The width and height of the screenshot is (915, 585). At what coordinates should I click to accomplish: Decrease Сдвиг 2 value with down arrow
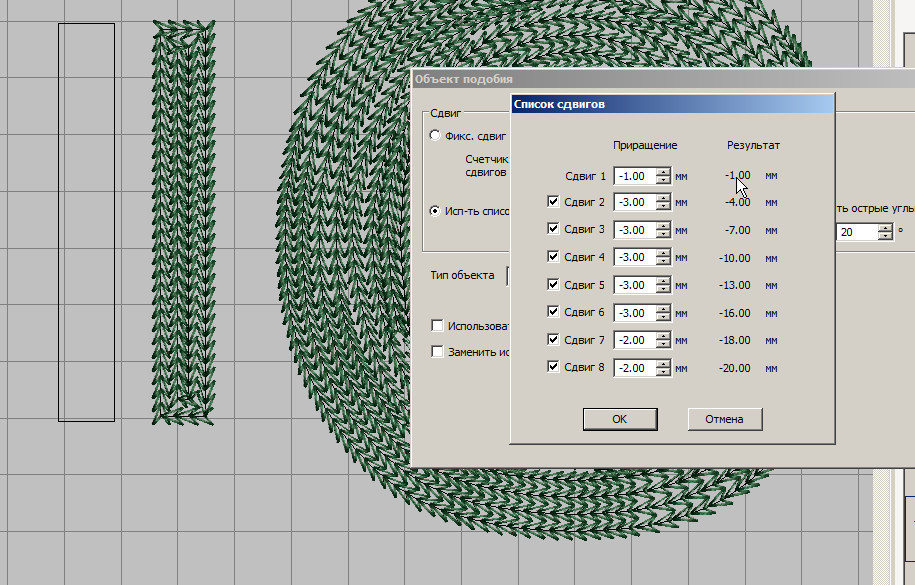664,207
